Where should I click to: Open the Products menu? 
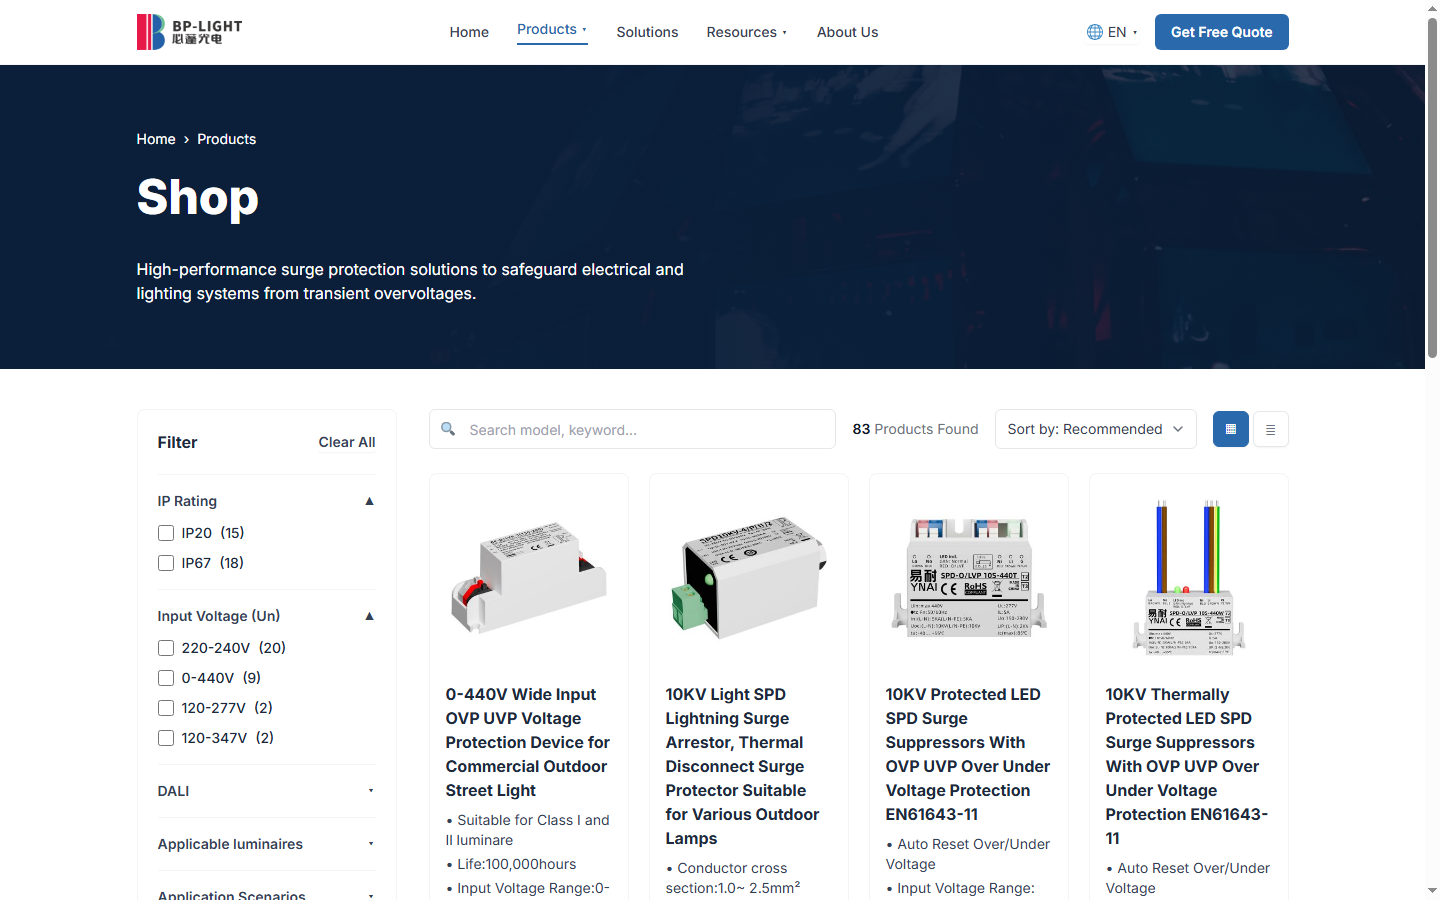click(552, 30)
